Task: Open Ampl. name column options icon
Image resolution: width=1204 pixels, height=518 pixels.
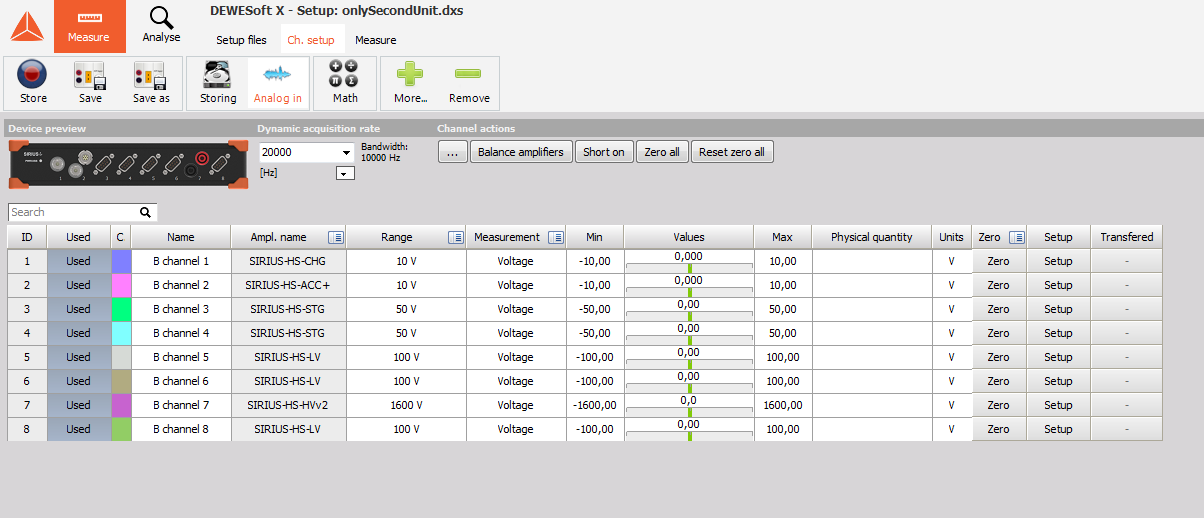Action: 336,237
